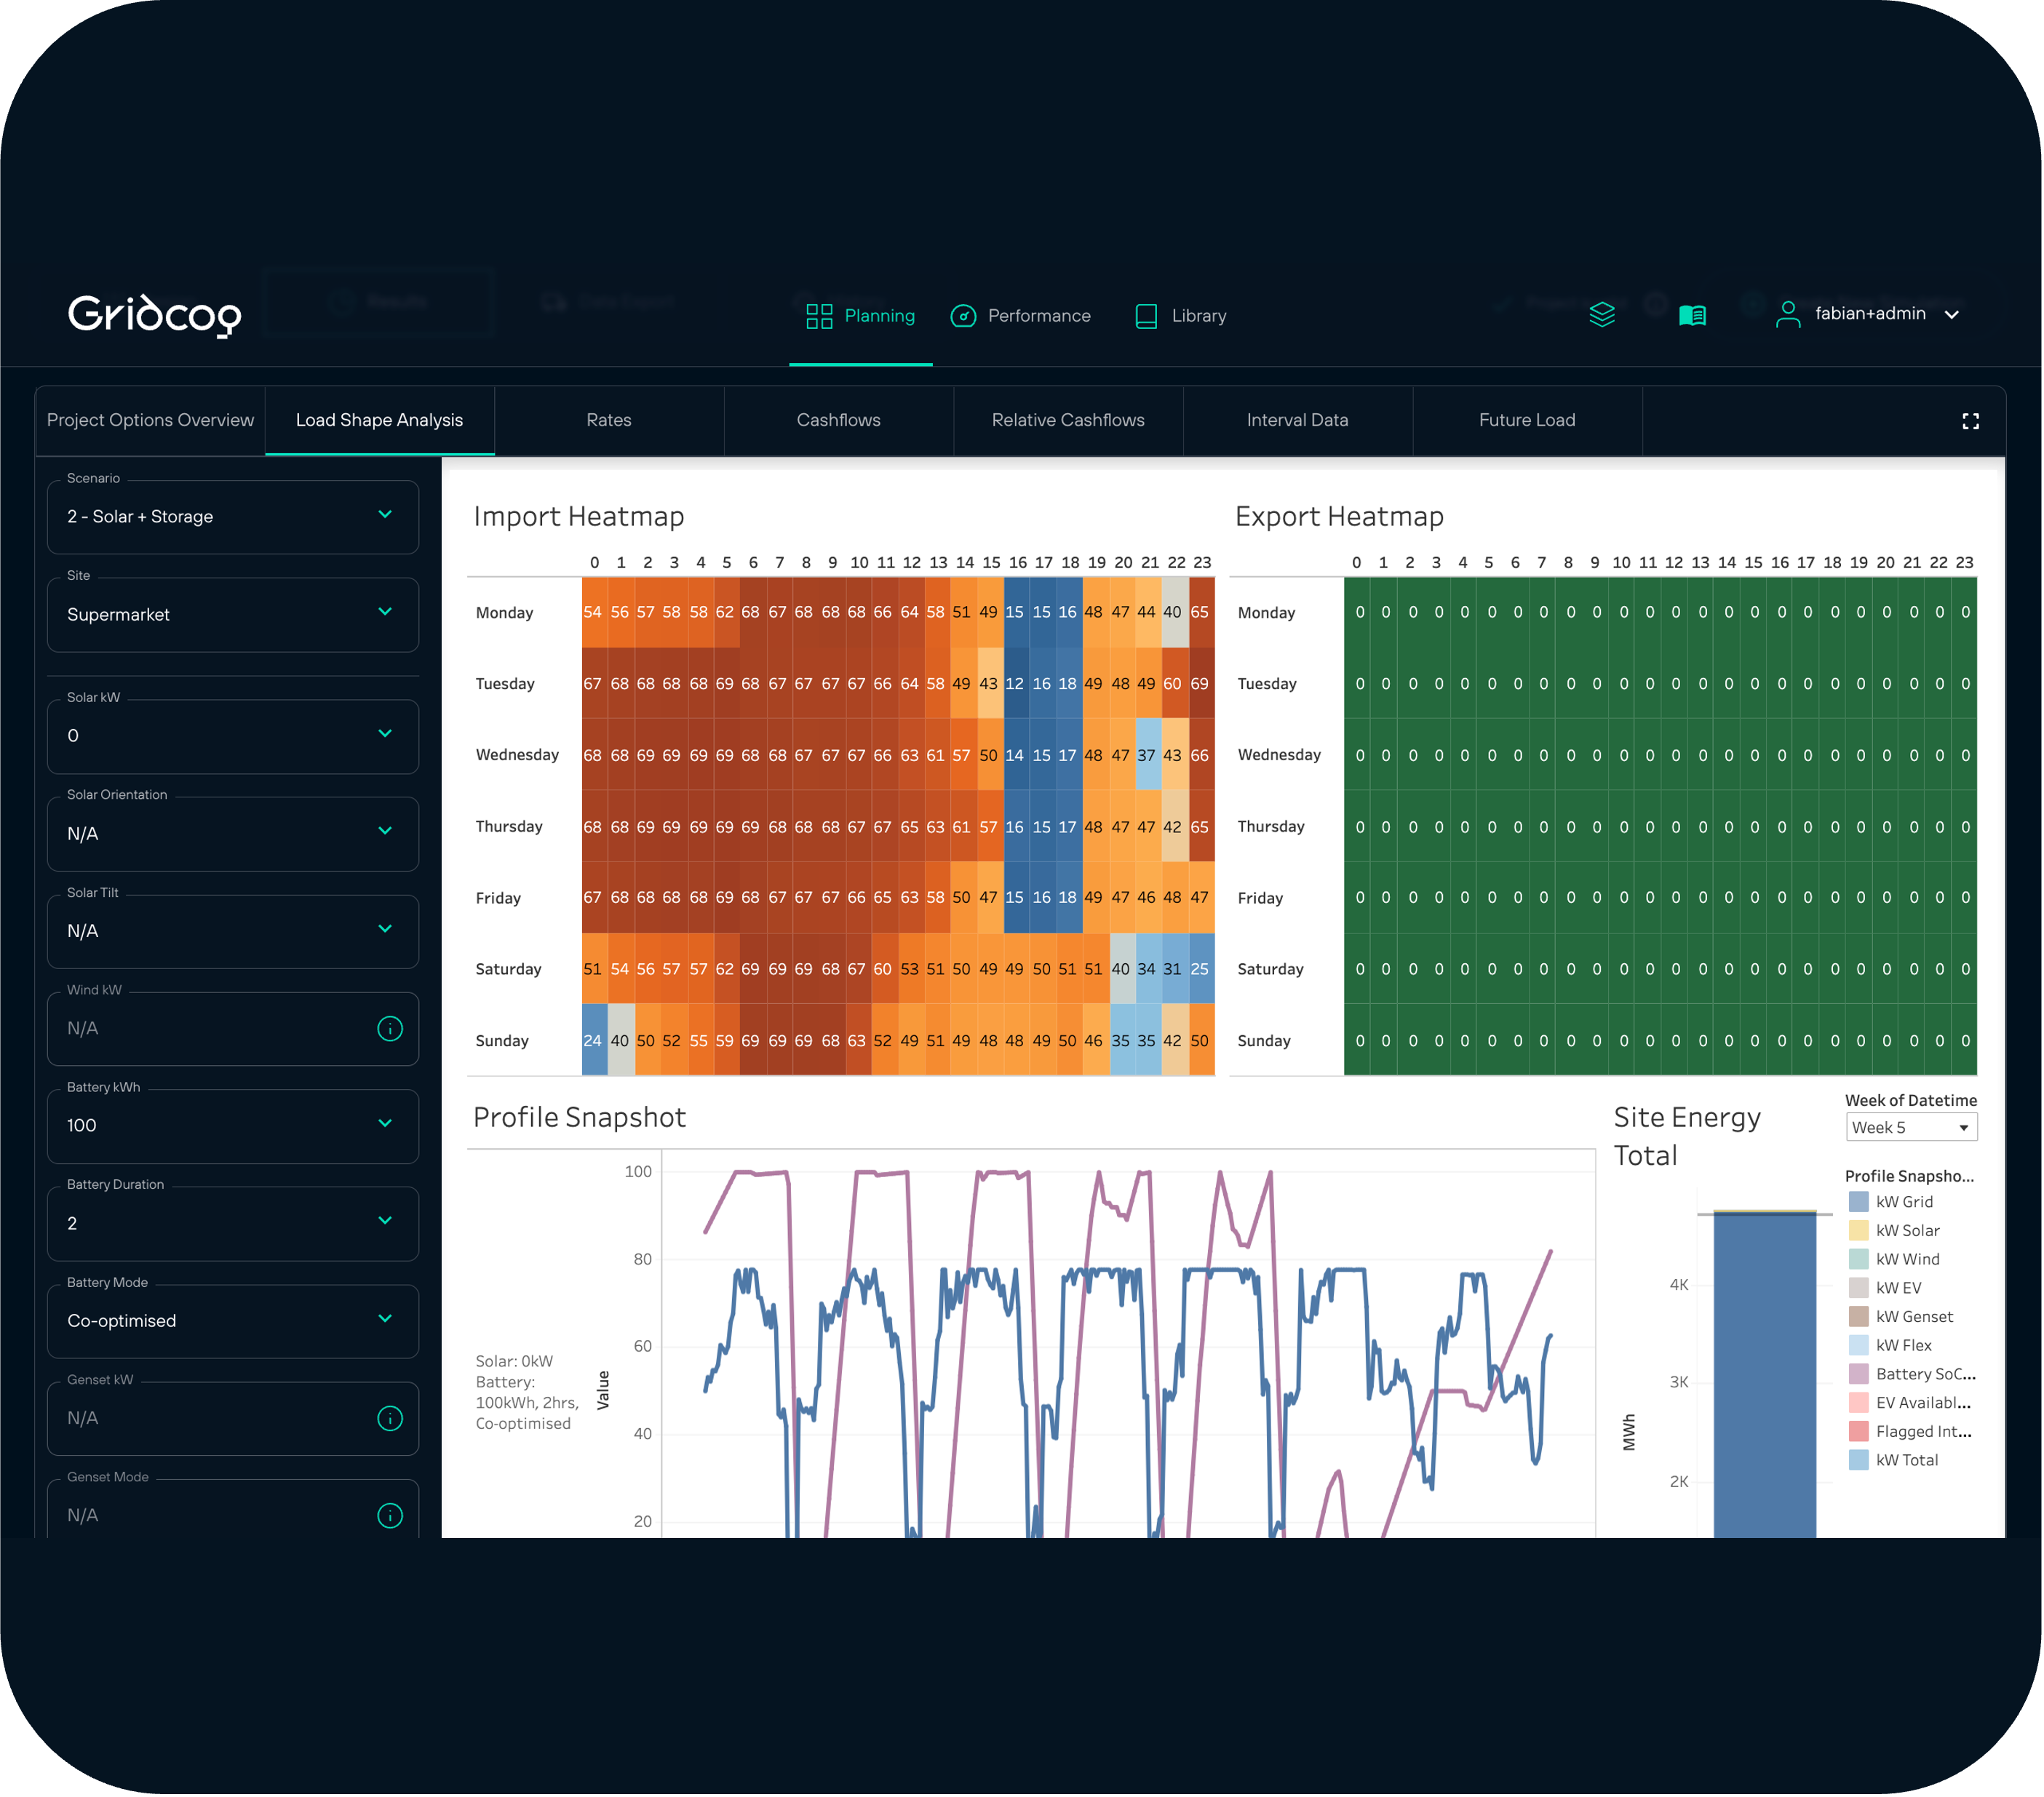
Task: Click the Wind kW info icon
Action: [390, 1028]
